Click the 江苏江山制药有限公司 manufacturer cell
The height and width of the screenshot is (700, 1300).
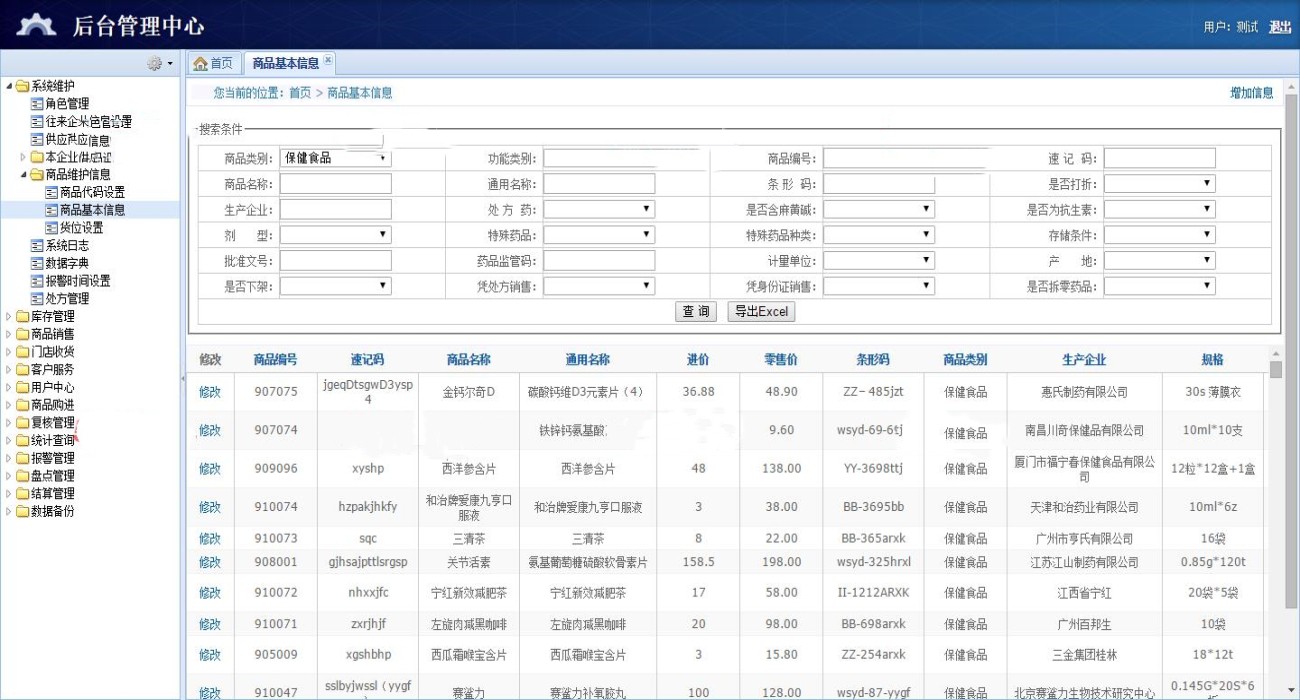pyautogui.click(x=1085, y=562)
